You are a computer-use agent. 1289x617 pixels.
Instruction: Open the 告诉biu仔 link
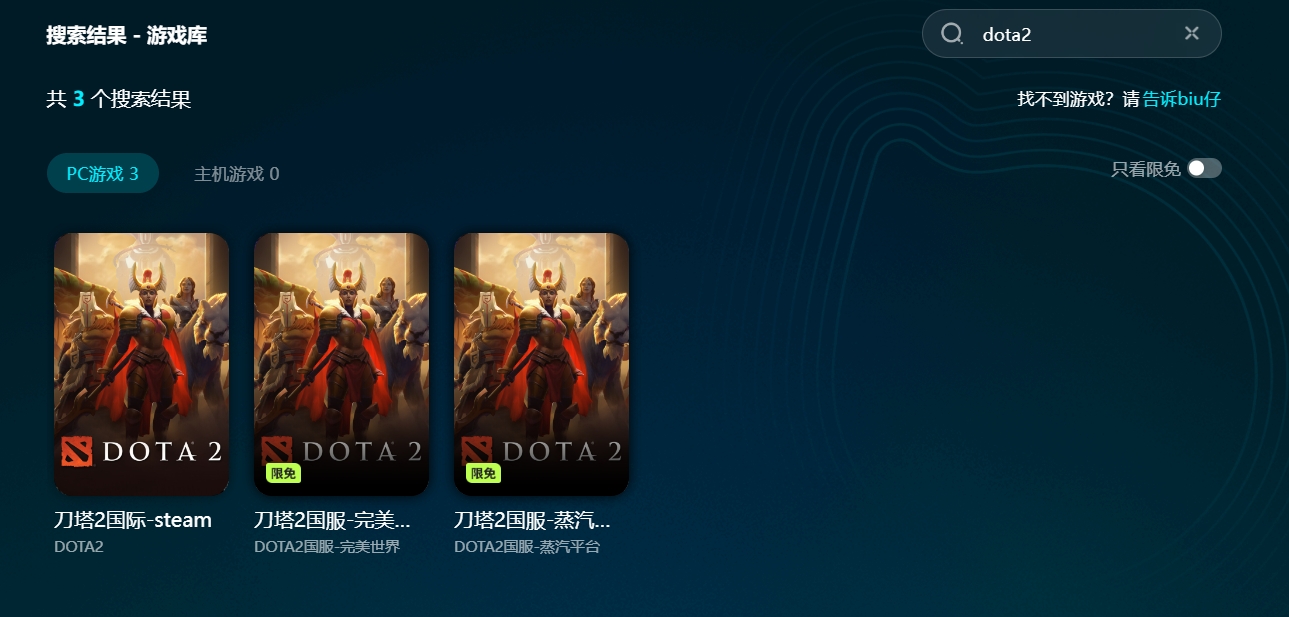1182,99
